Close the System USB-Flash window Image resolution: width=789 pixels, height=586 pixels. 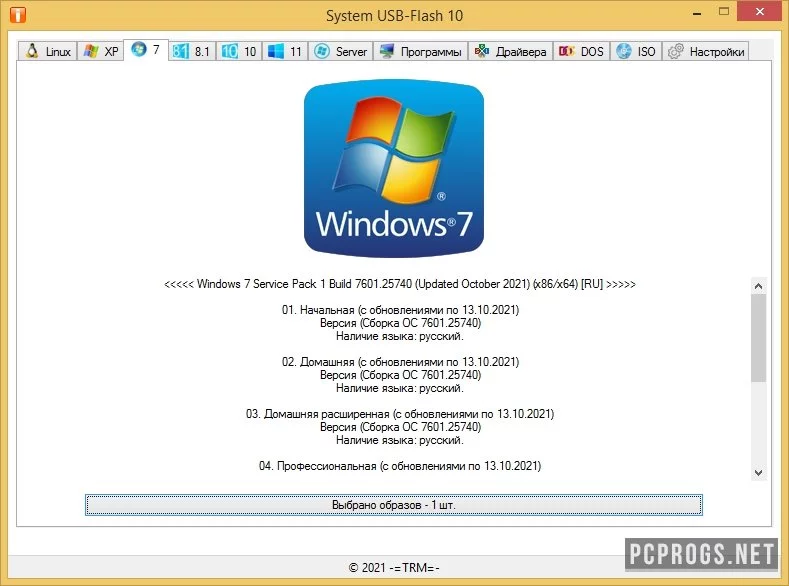(x=760, y=12)
